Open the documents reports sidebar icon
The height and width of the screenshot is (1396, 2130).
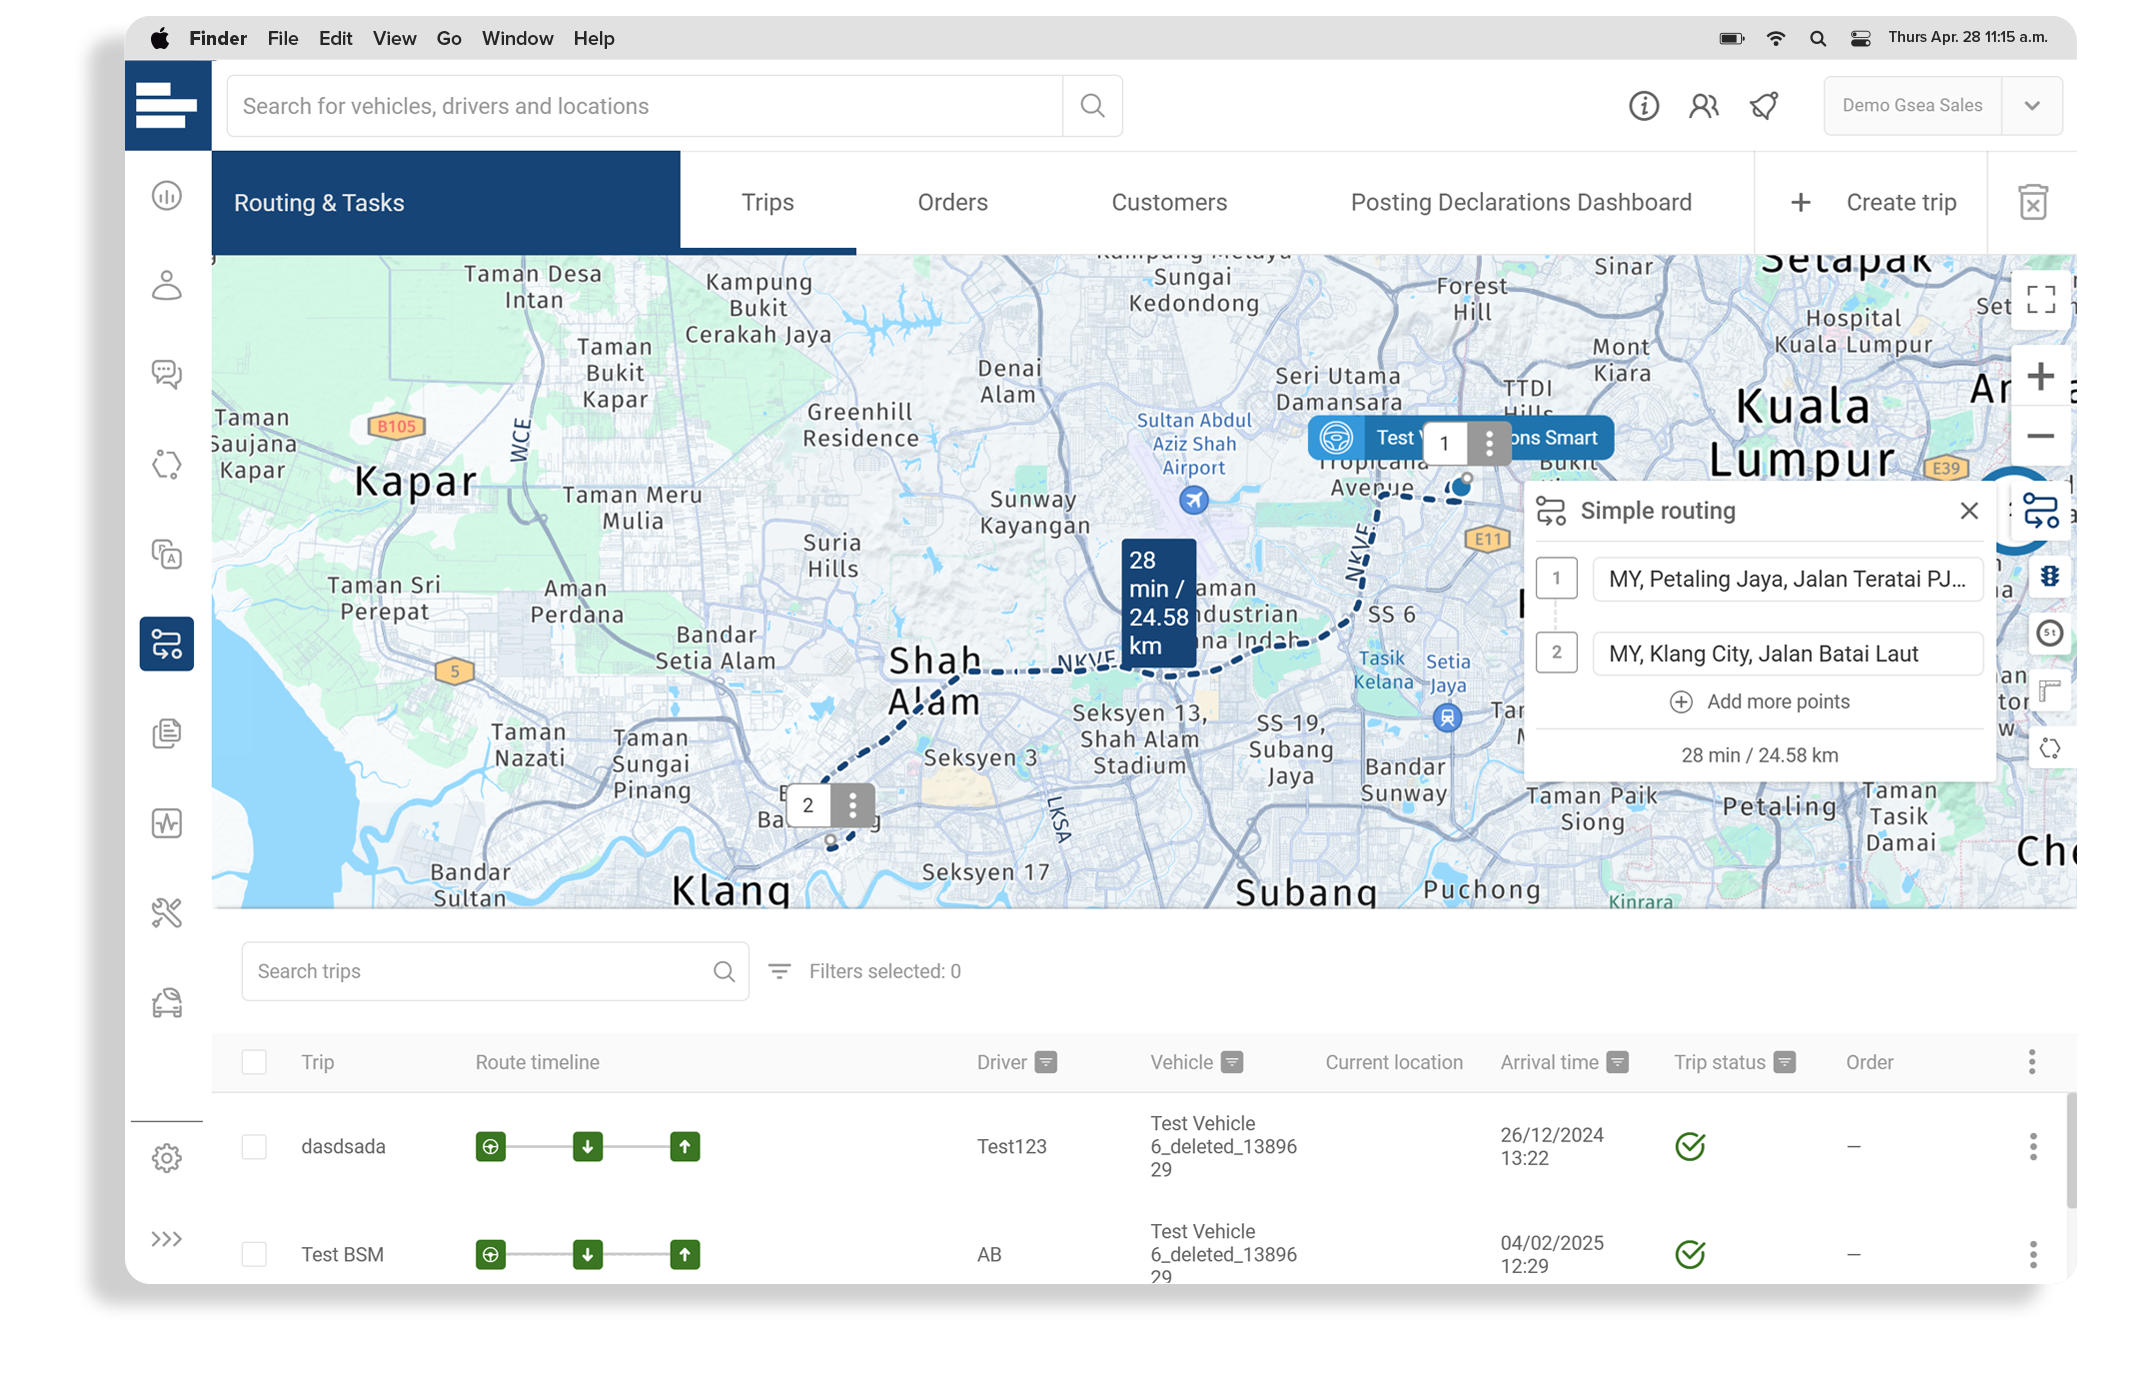[x=167, y=733]
